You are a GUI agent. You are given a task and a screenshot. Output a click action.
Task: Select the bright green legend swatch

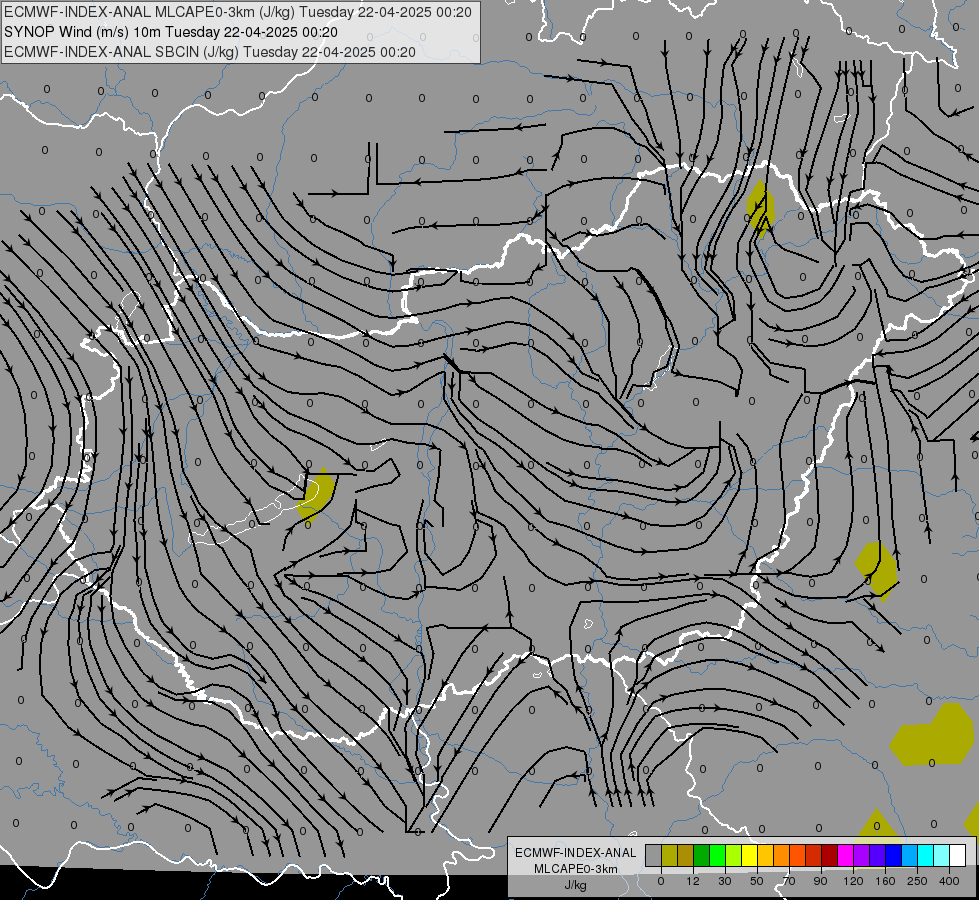click(x=717, y=855)
